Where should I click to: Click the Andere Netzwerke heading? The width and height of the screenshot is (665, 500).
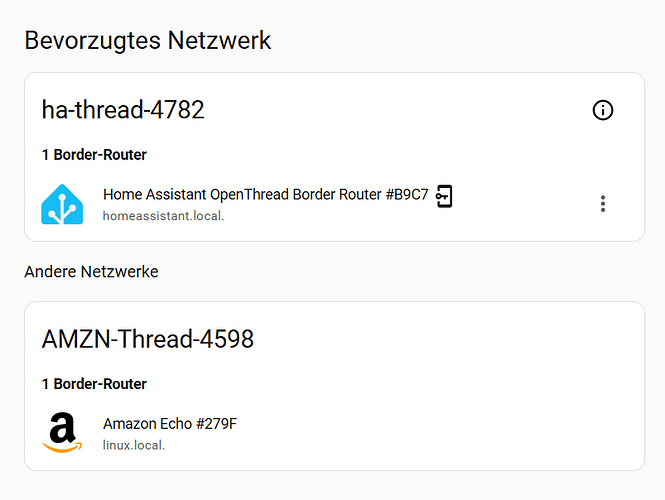point(91,271)
